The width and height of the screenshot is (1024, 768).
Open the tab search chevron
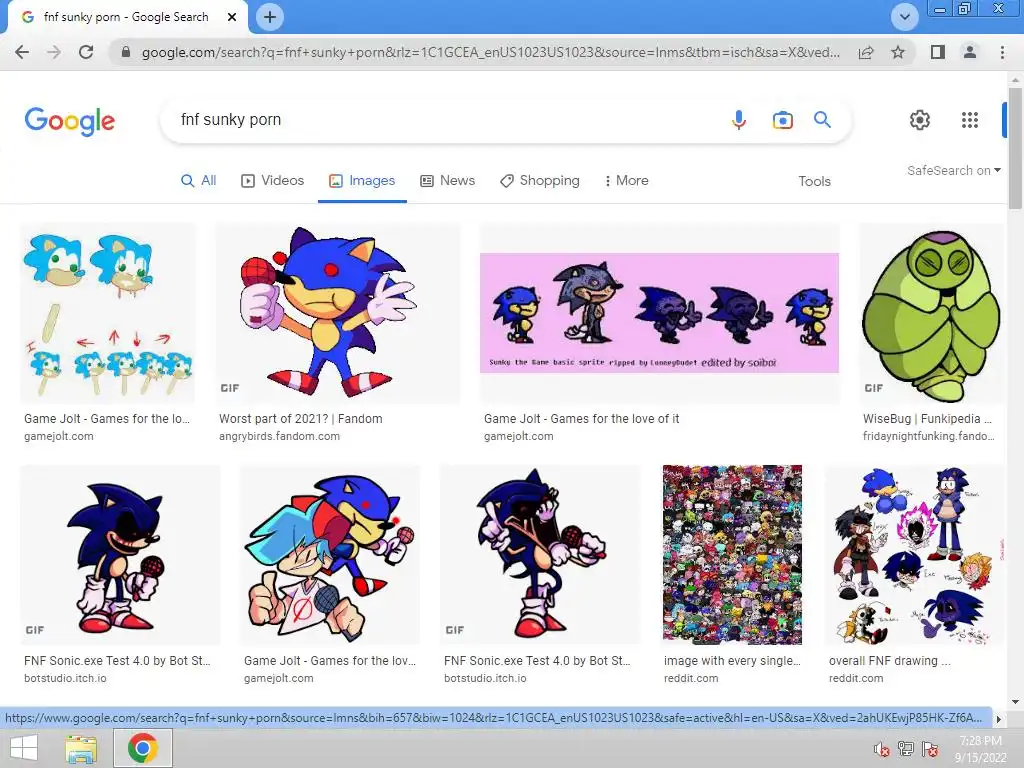[904, 17]
